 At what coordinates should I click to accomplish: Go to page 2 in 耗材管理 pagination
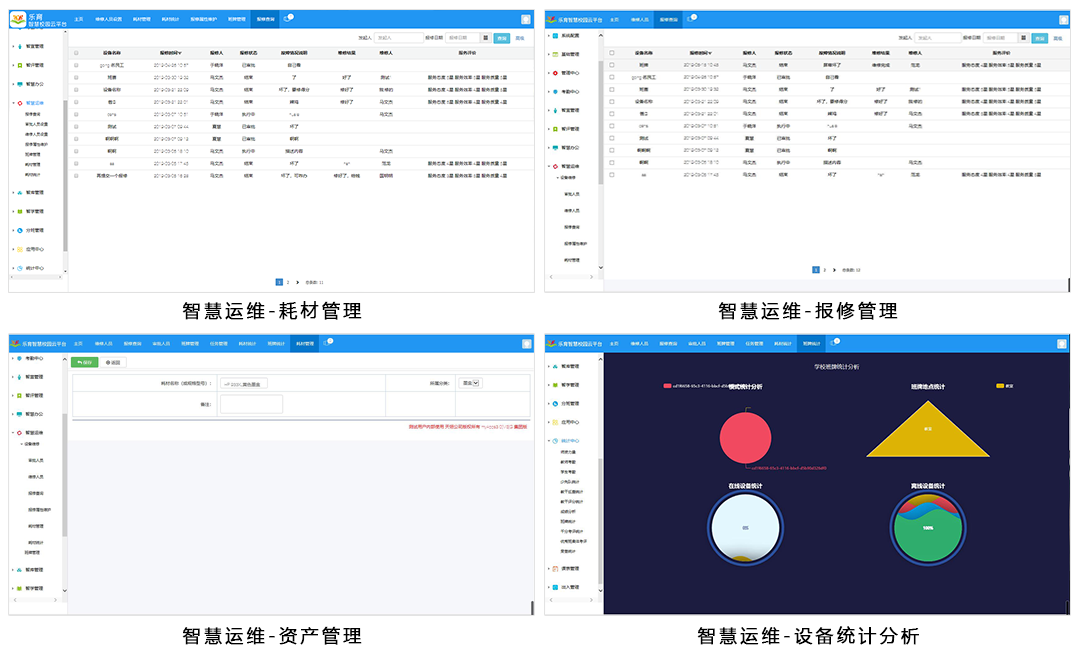click(x=288, y=283)
